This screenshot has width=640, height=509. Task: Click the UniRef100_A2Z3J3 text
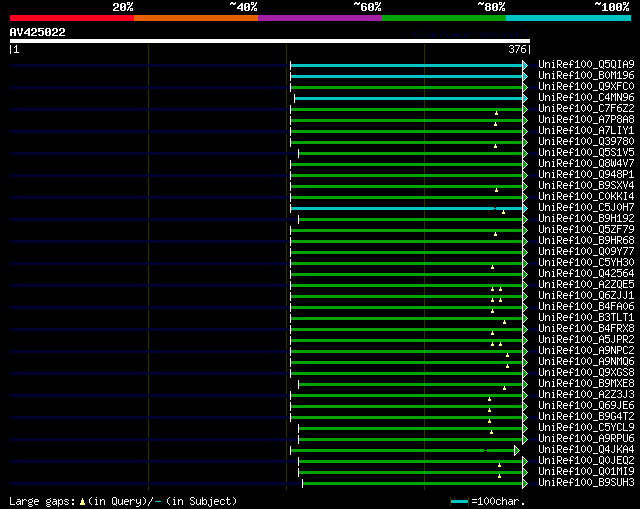click(586, 395)
